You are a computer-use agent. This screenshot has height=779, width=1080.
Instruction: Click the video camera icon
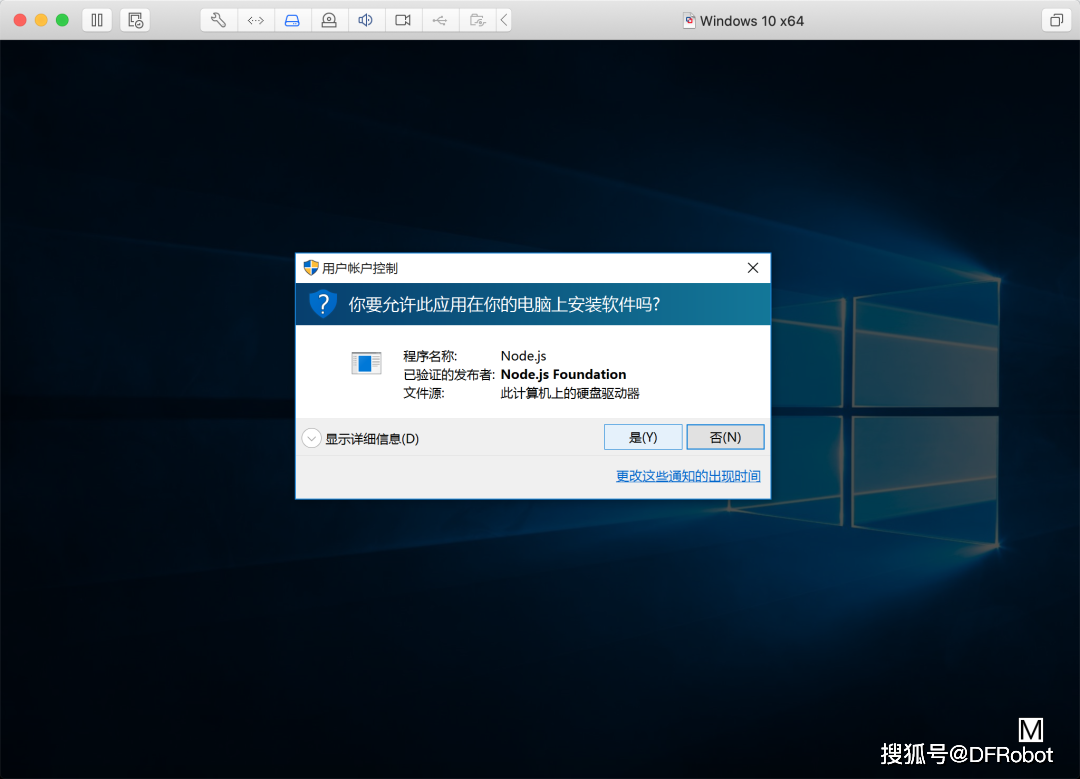tap(403, 20)
